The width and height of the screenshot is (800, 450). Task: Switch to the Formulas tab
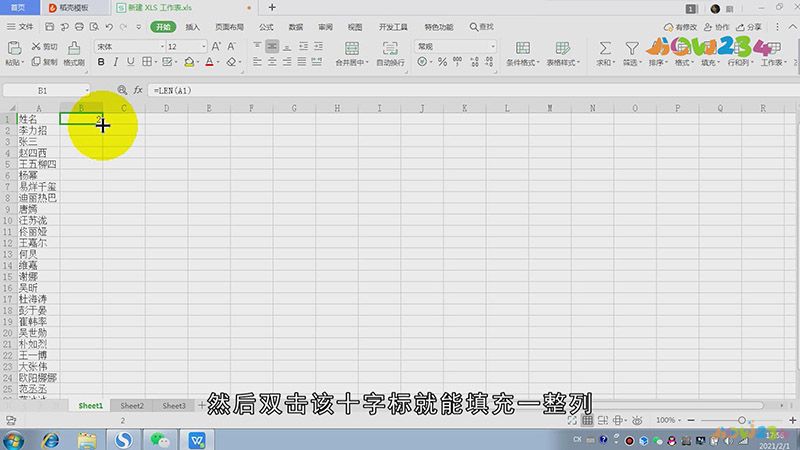coord(266,27)
